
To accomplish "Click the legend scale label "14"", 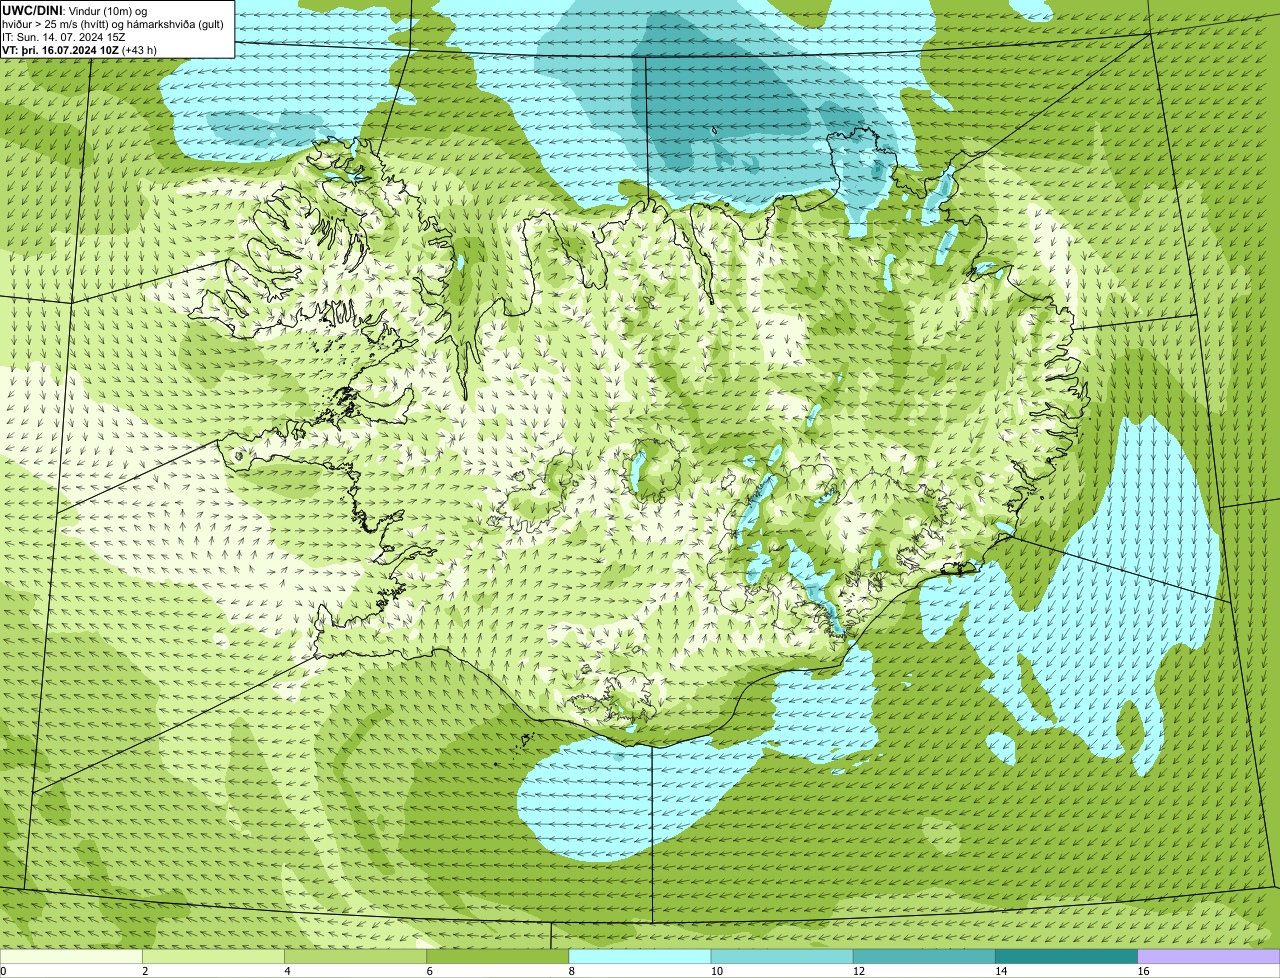I will (x=1000, y=971).
